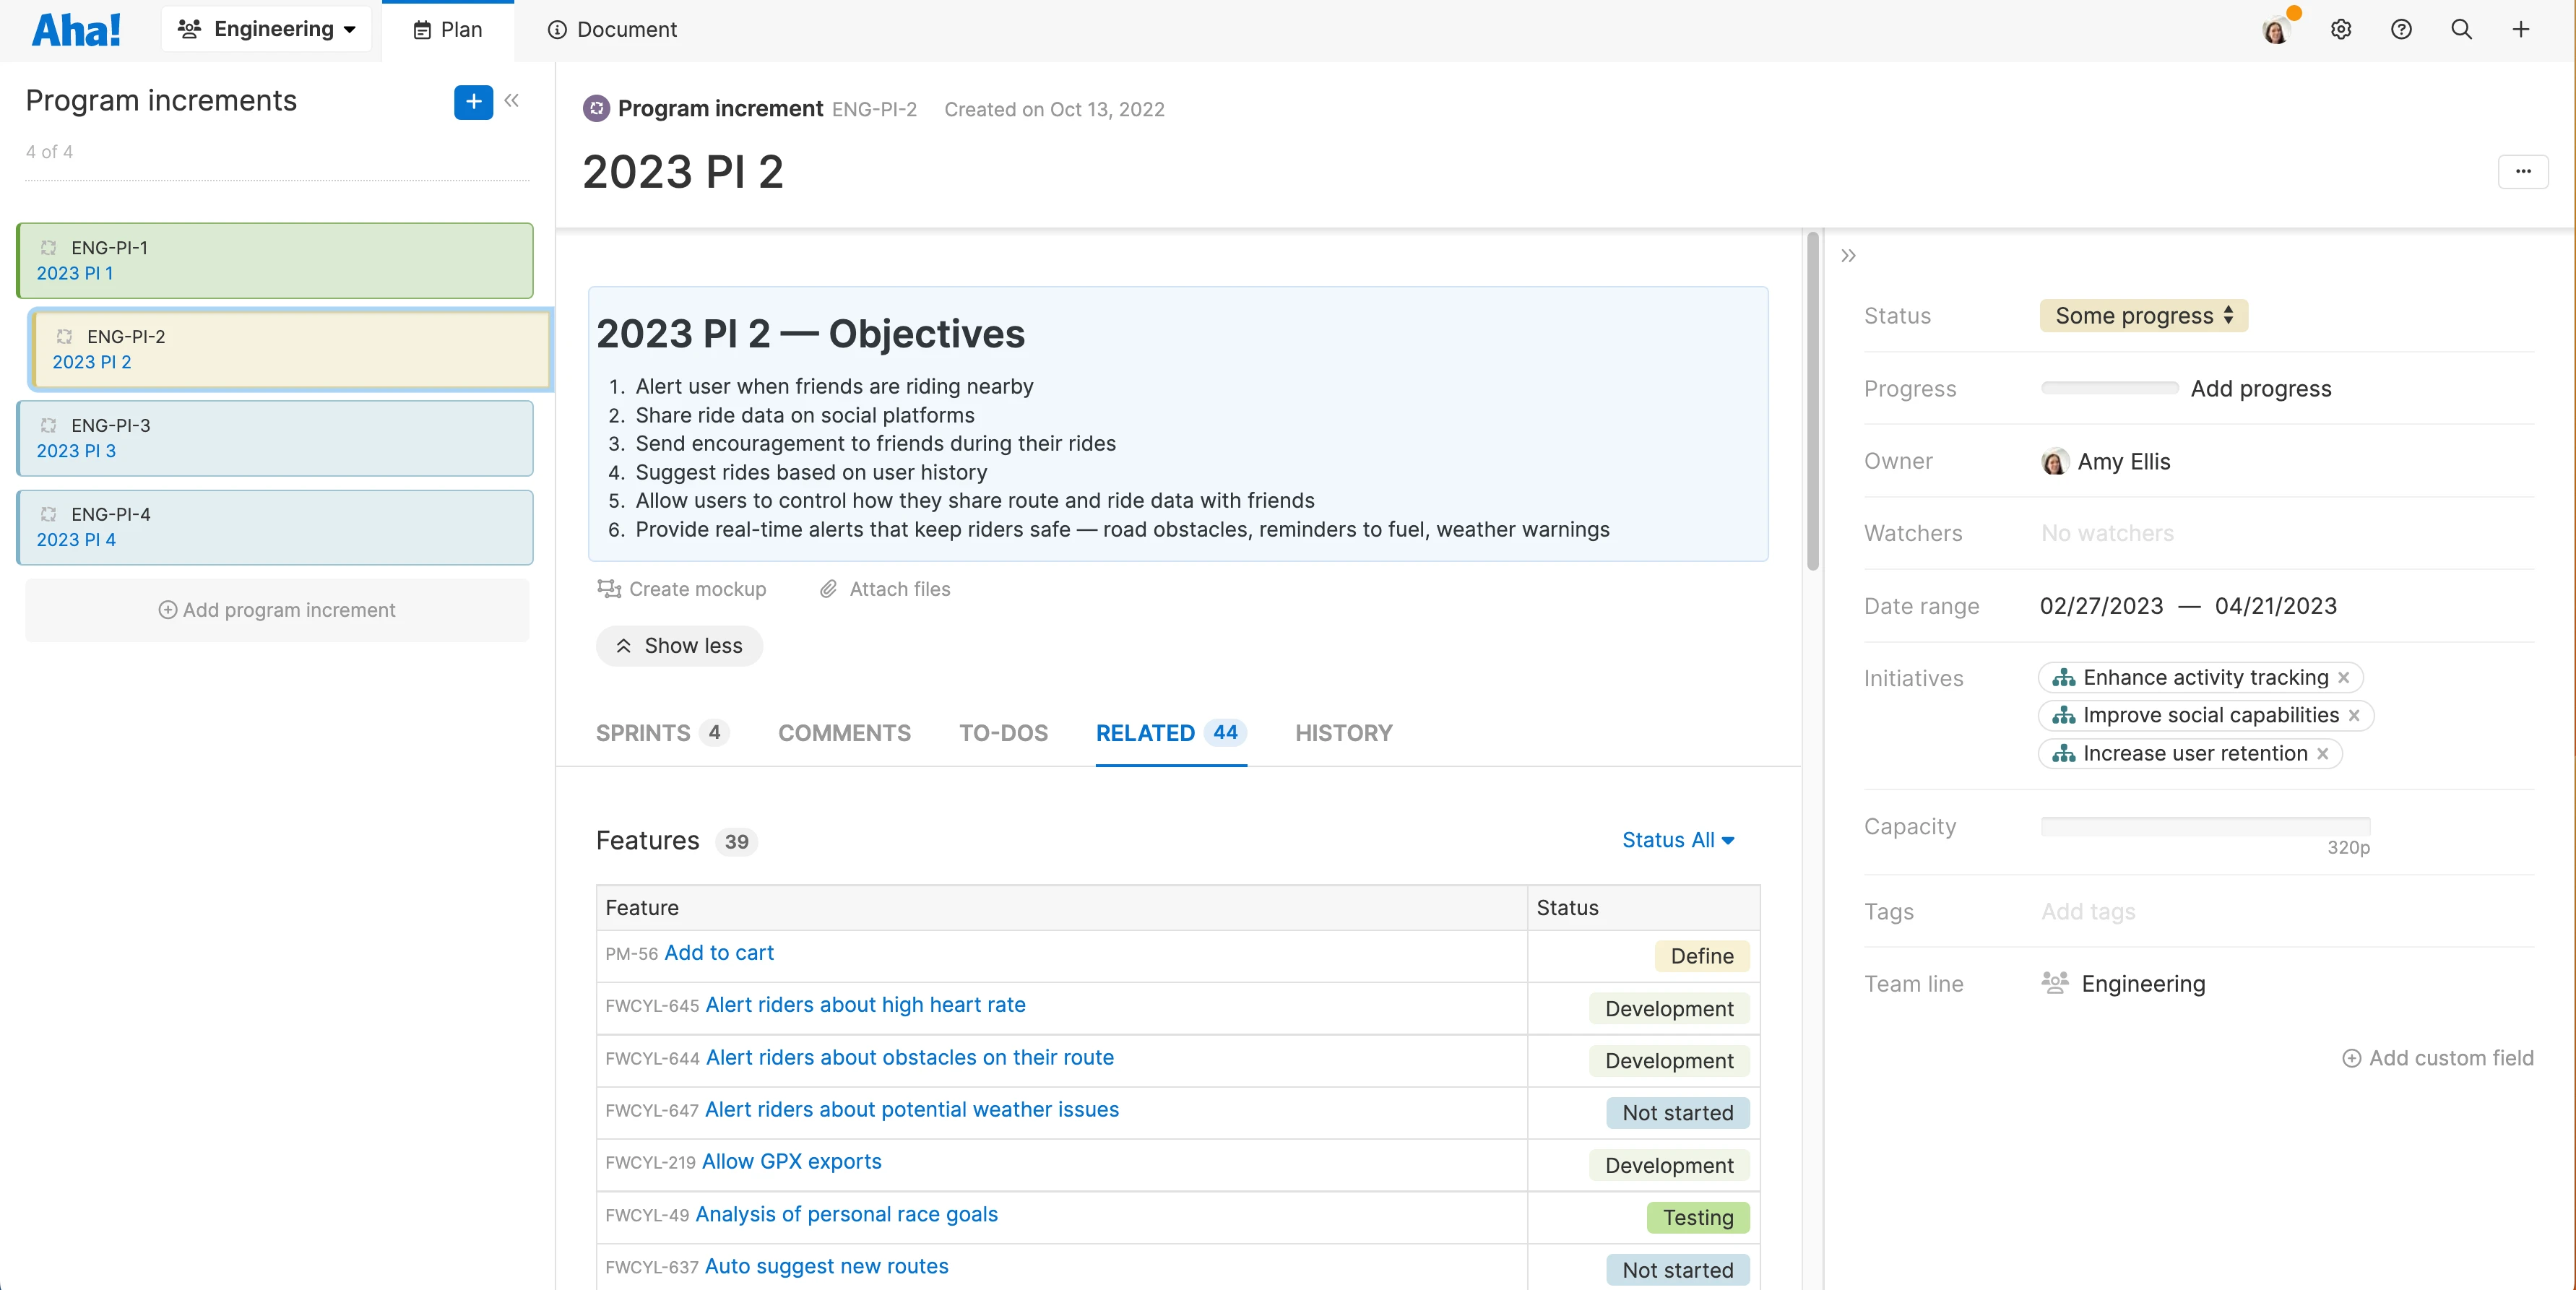
Task: Open the search icon in top bar
Action: (2461, 29)
